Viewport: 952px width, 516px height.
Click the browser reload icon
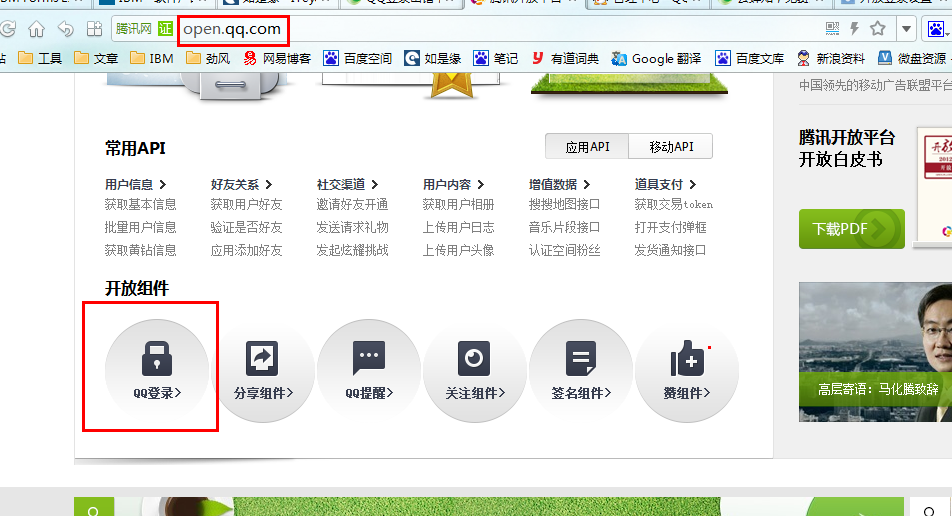pyautogui.click(x=7, y=29)
